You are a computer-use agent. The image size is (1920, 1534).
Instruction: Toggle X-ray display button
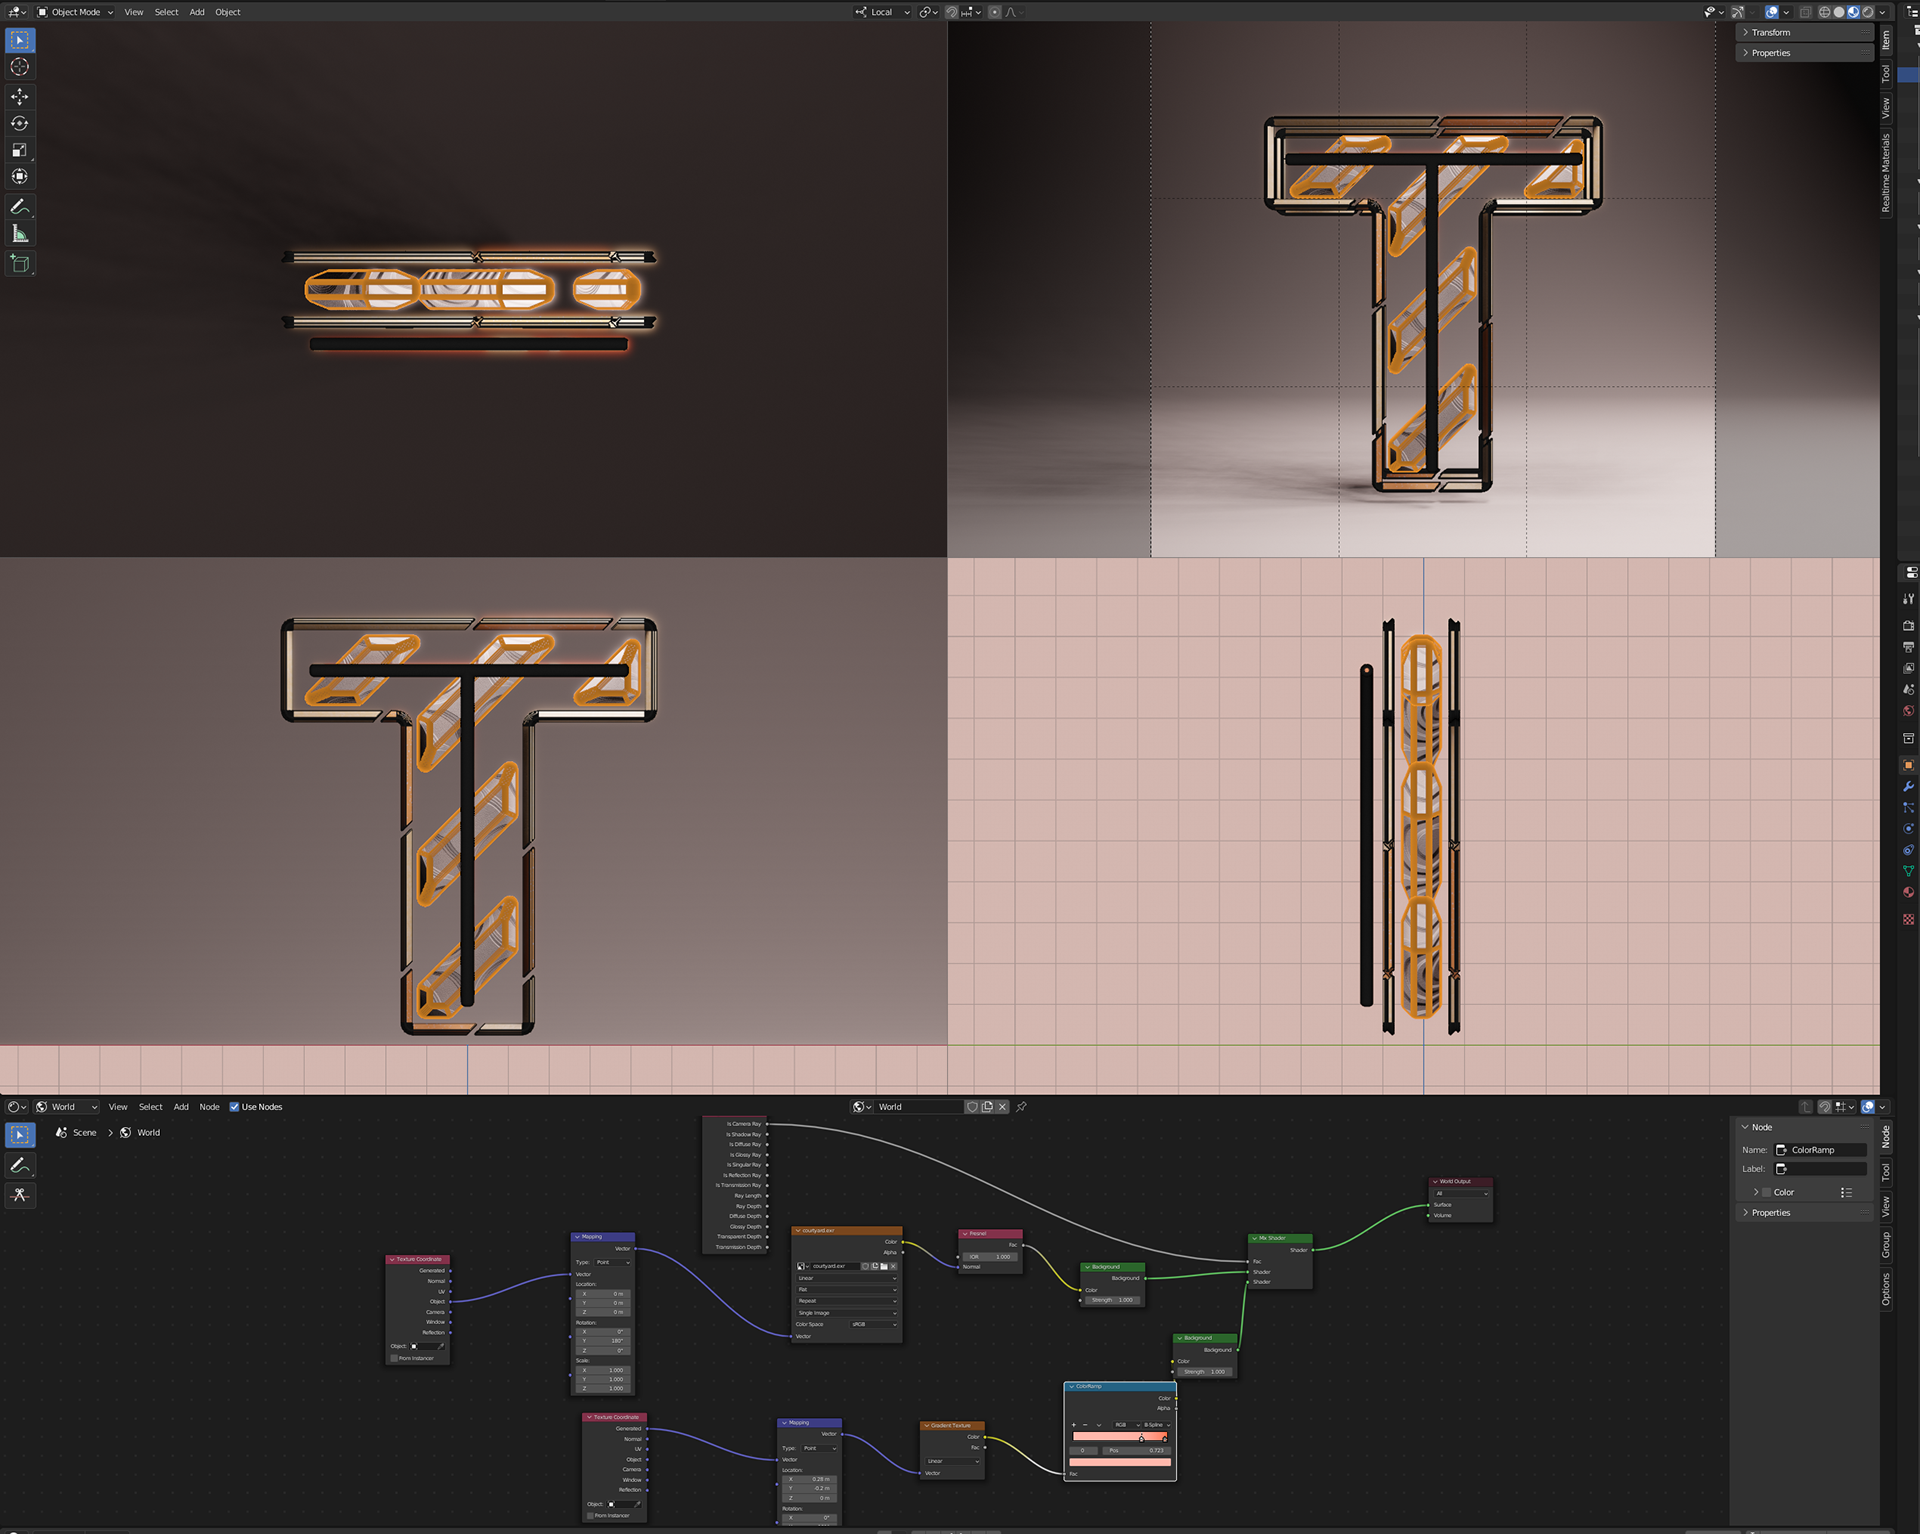click(x=1805, y=12)
